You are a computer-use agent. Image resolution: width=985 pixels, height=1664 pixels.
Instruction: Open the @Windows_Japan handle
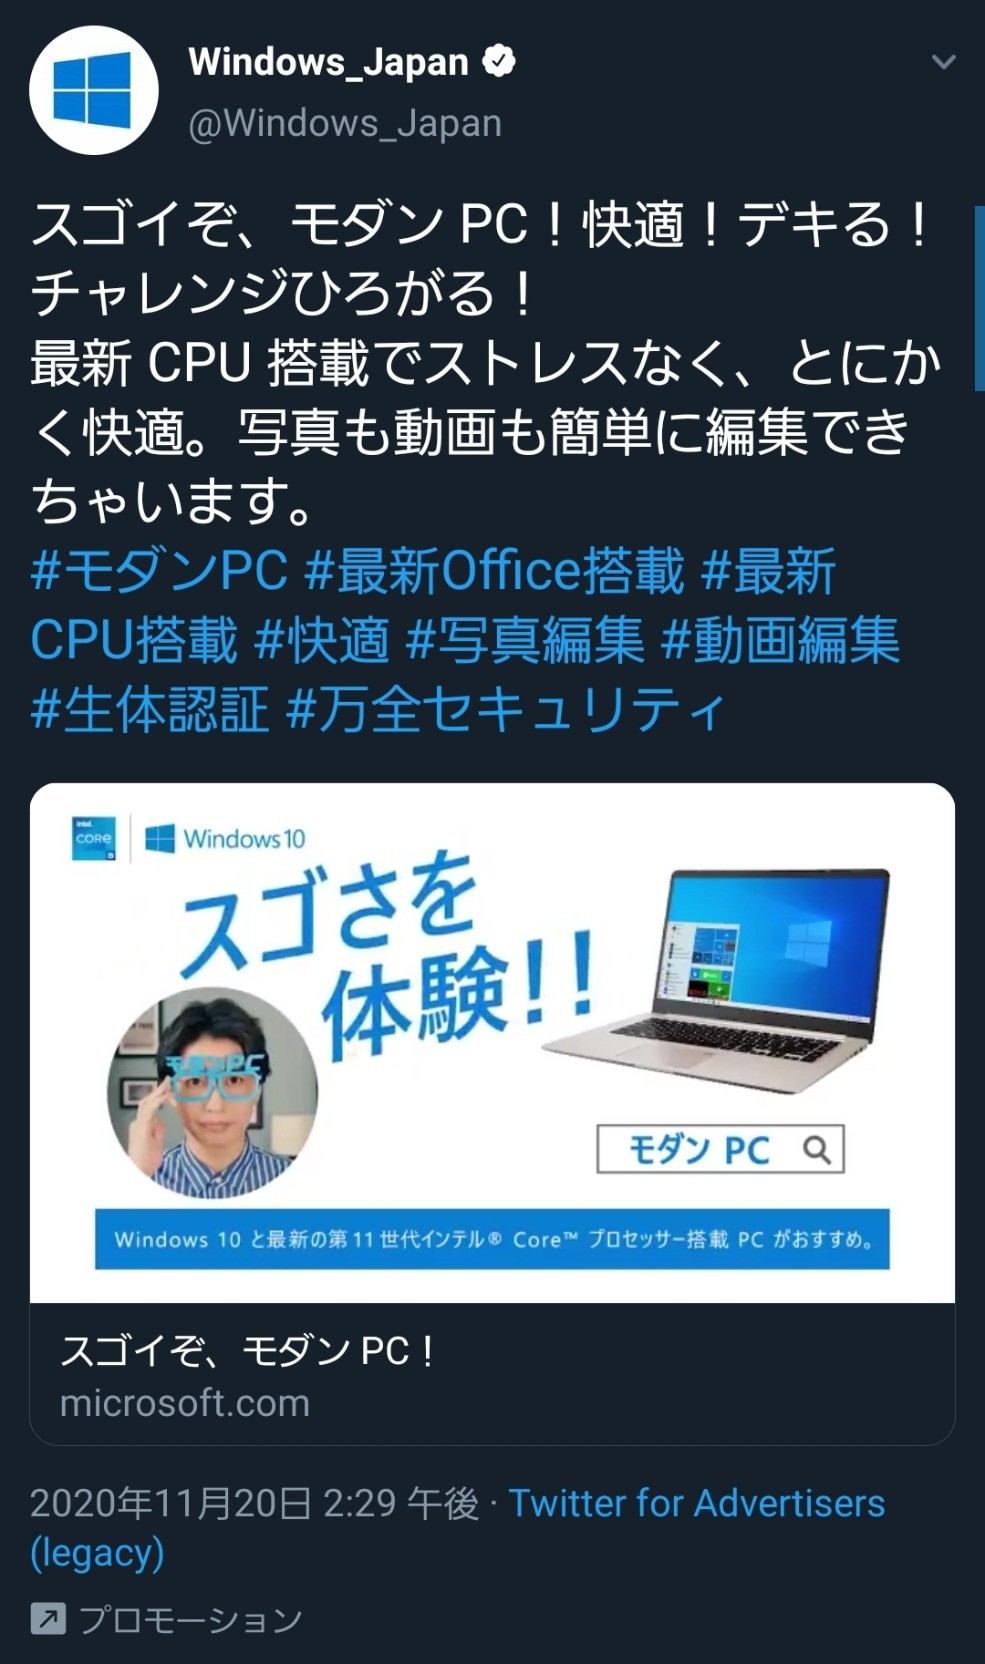pyautogui.click(x=345, y=123)
